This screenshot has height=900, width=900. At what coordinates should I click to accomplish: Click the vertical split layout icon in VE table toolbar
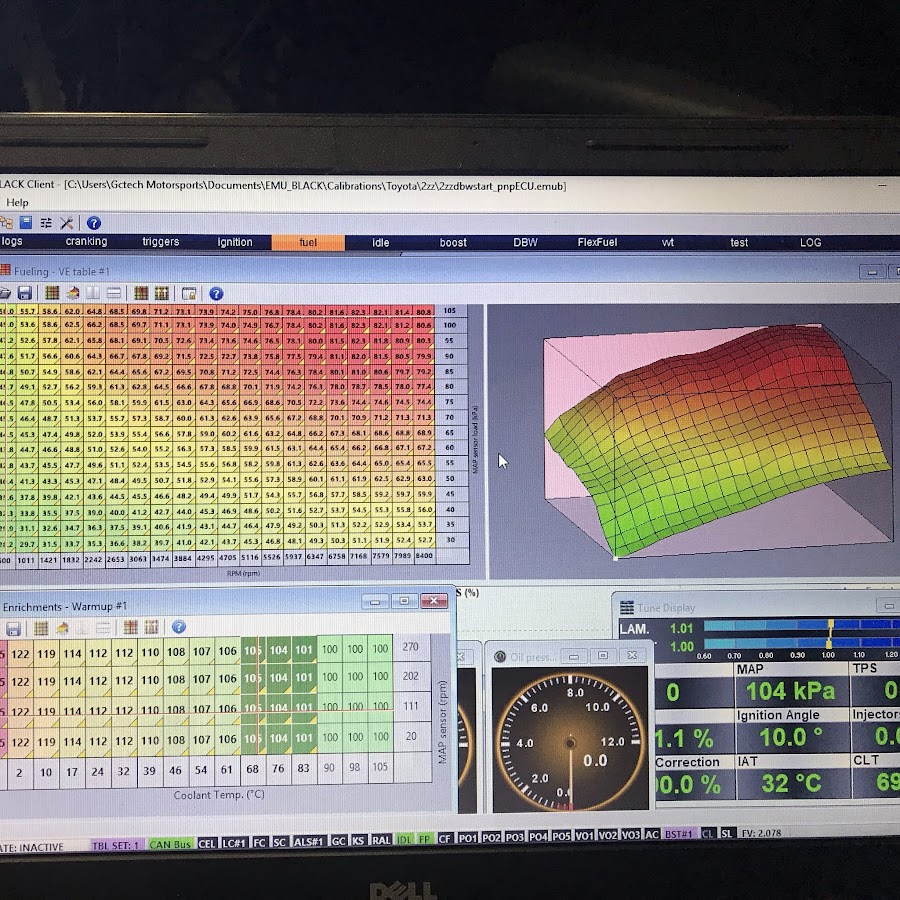click(x=93, y=293)
